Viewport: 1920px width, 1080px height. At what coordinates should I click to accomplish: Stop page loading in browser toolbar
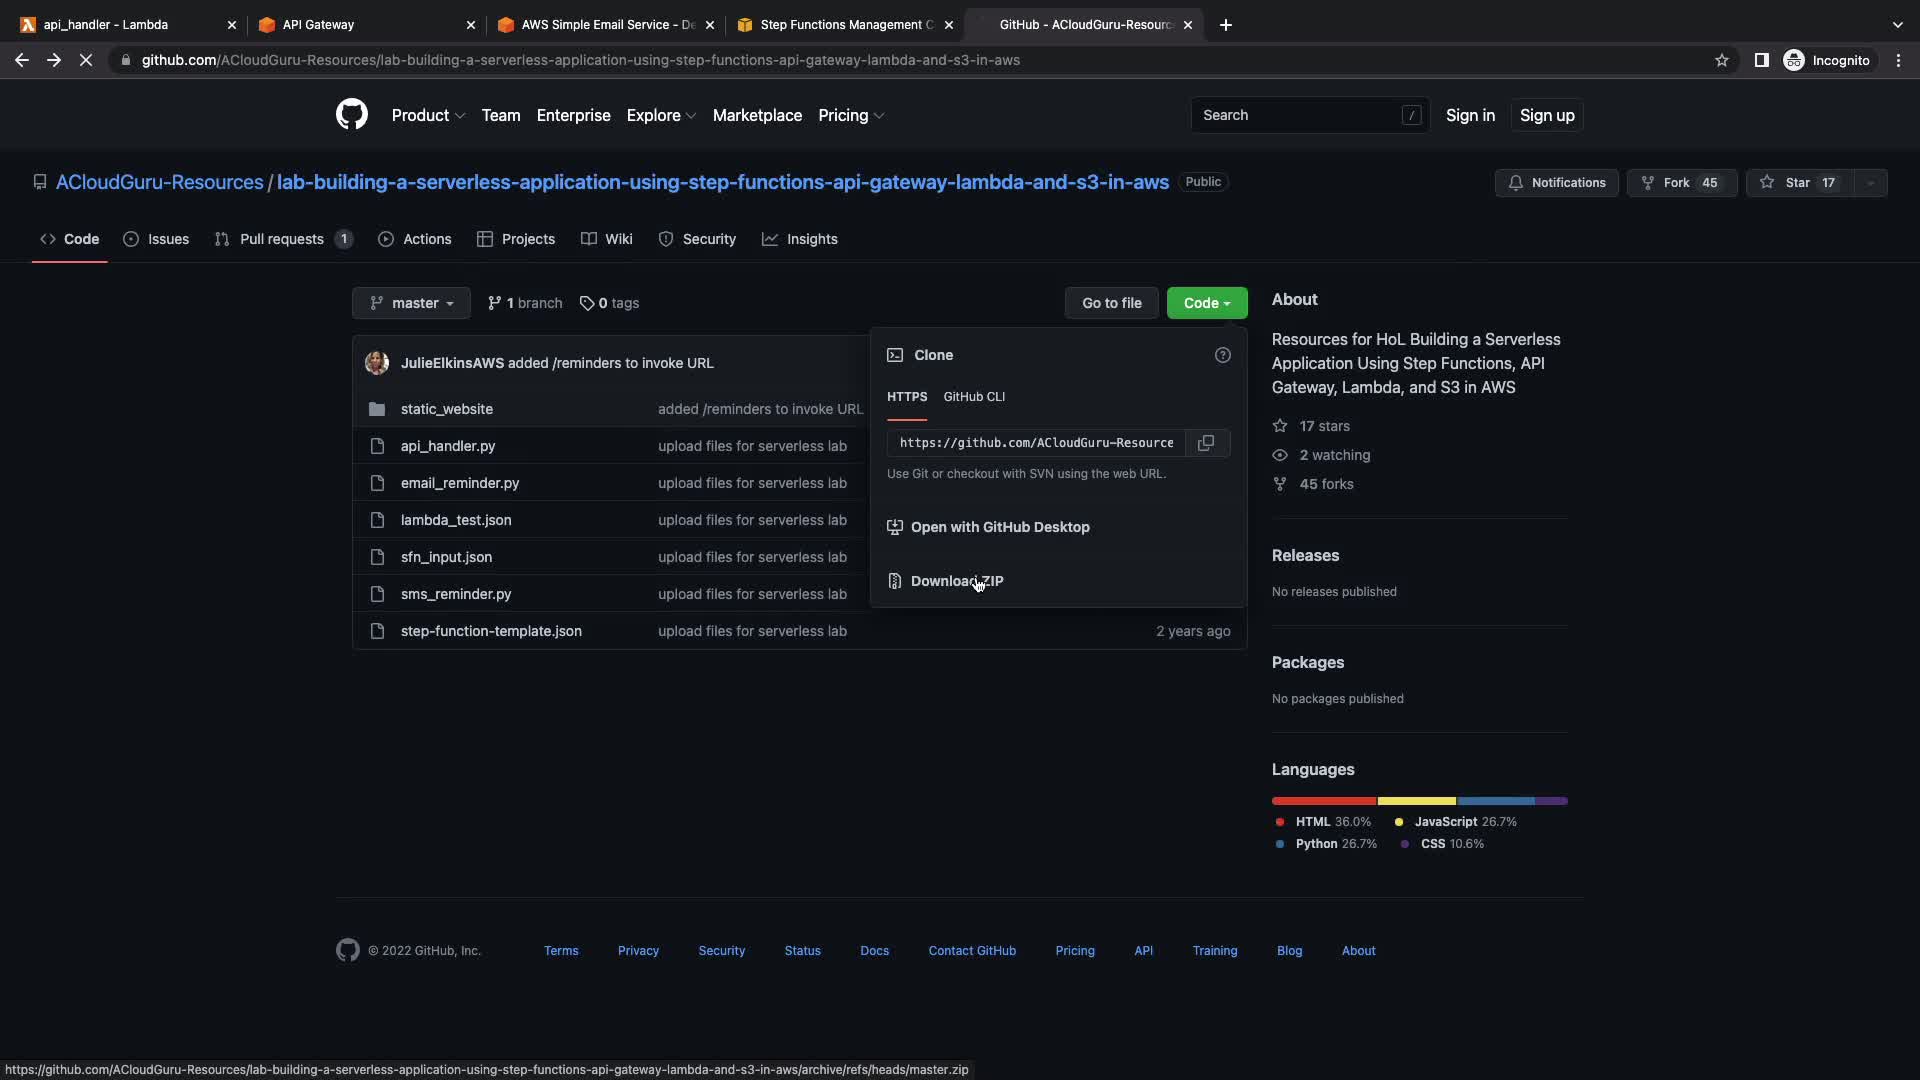tap(86, 60)
